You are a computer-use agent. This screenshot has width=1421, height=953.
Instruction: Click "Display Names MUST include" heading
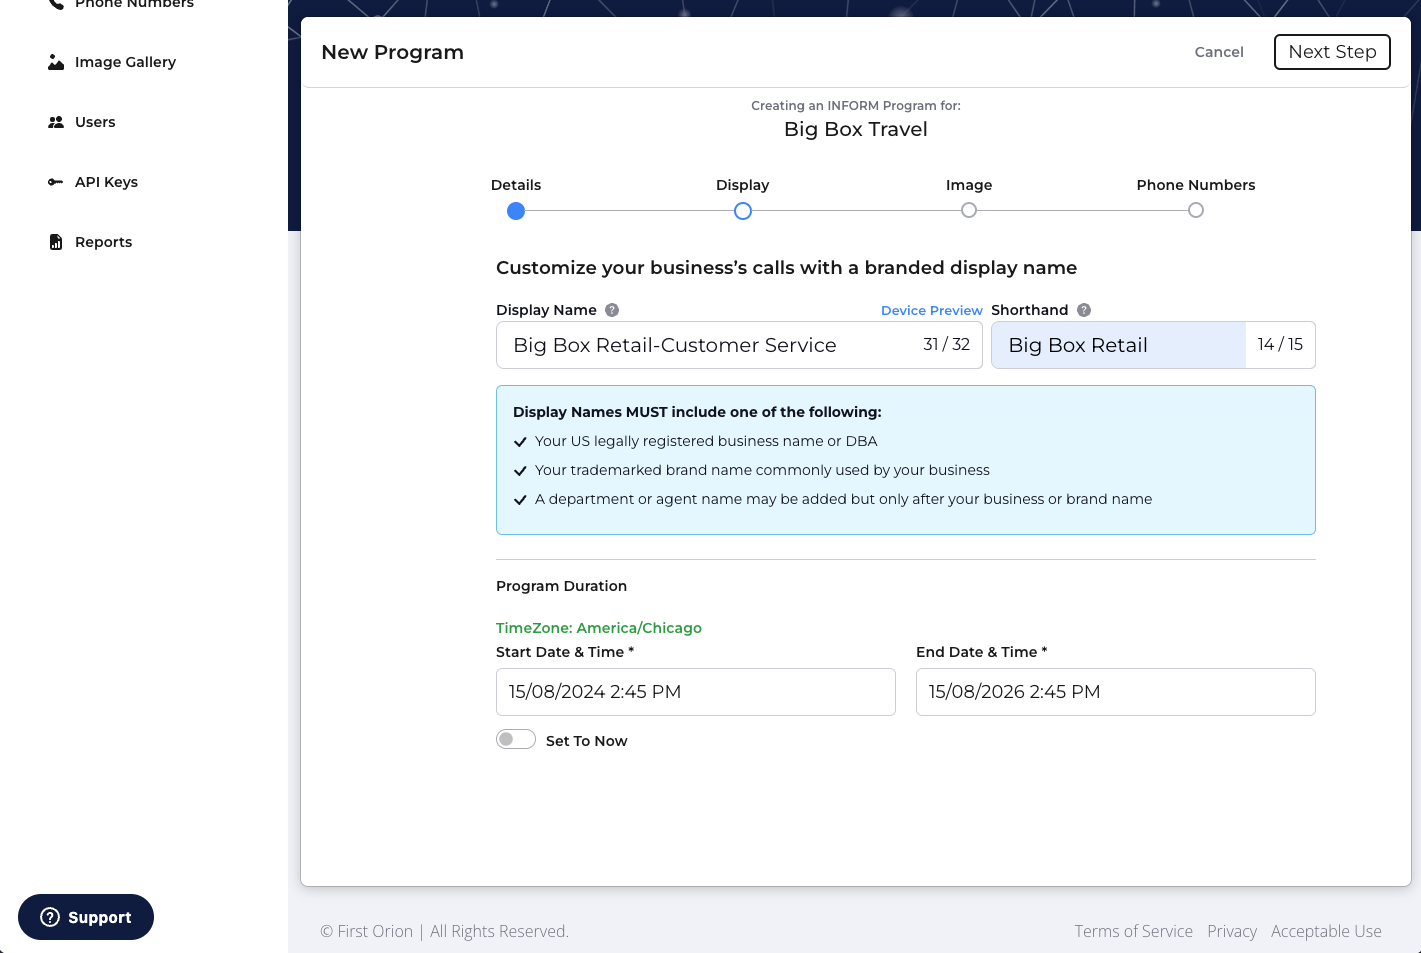point(697,412)
